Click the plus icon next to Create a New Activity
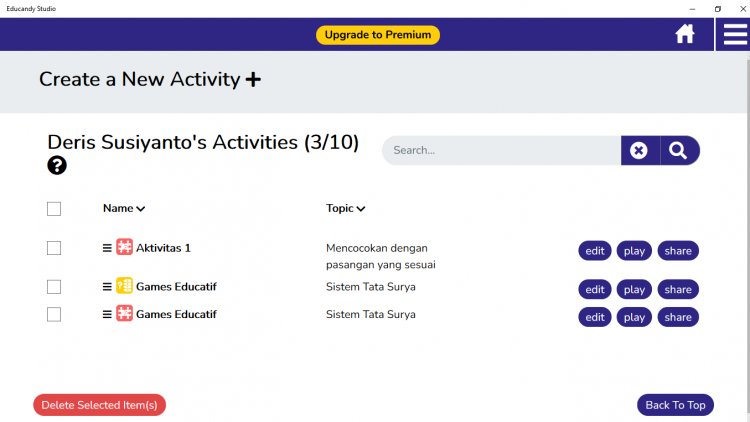 [x=253, y=80]
